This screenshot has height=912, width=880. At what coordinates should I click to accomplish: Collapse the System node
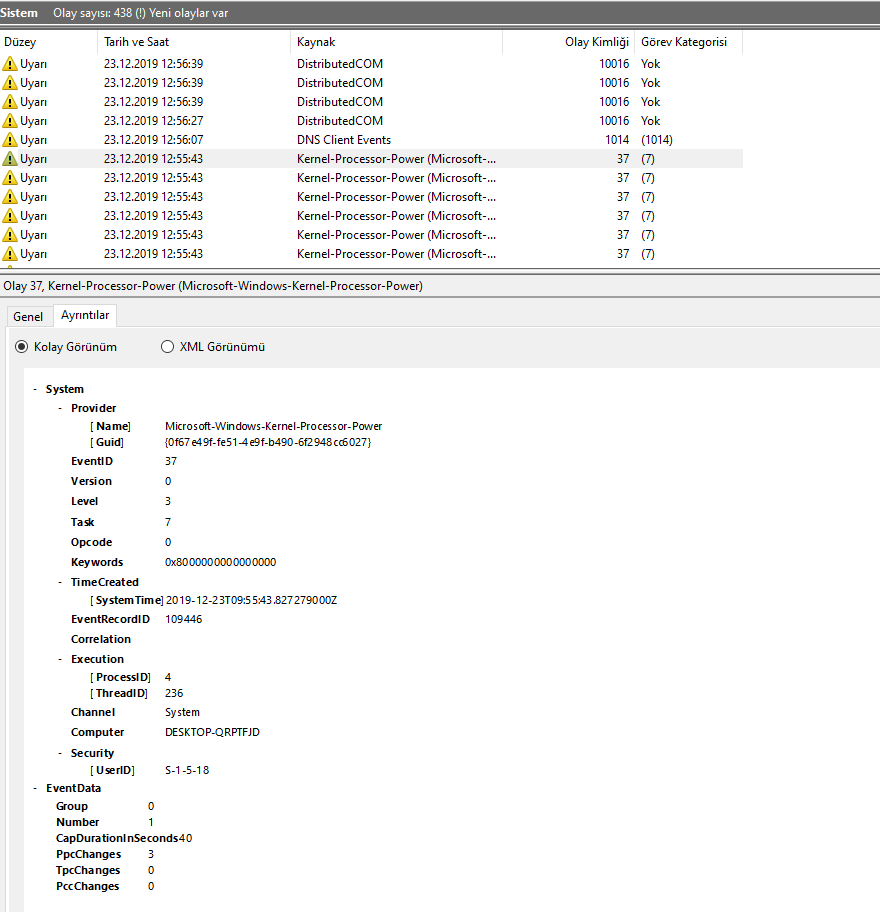[x=35, y=389]
